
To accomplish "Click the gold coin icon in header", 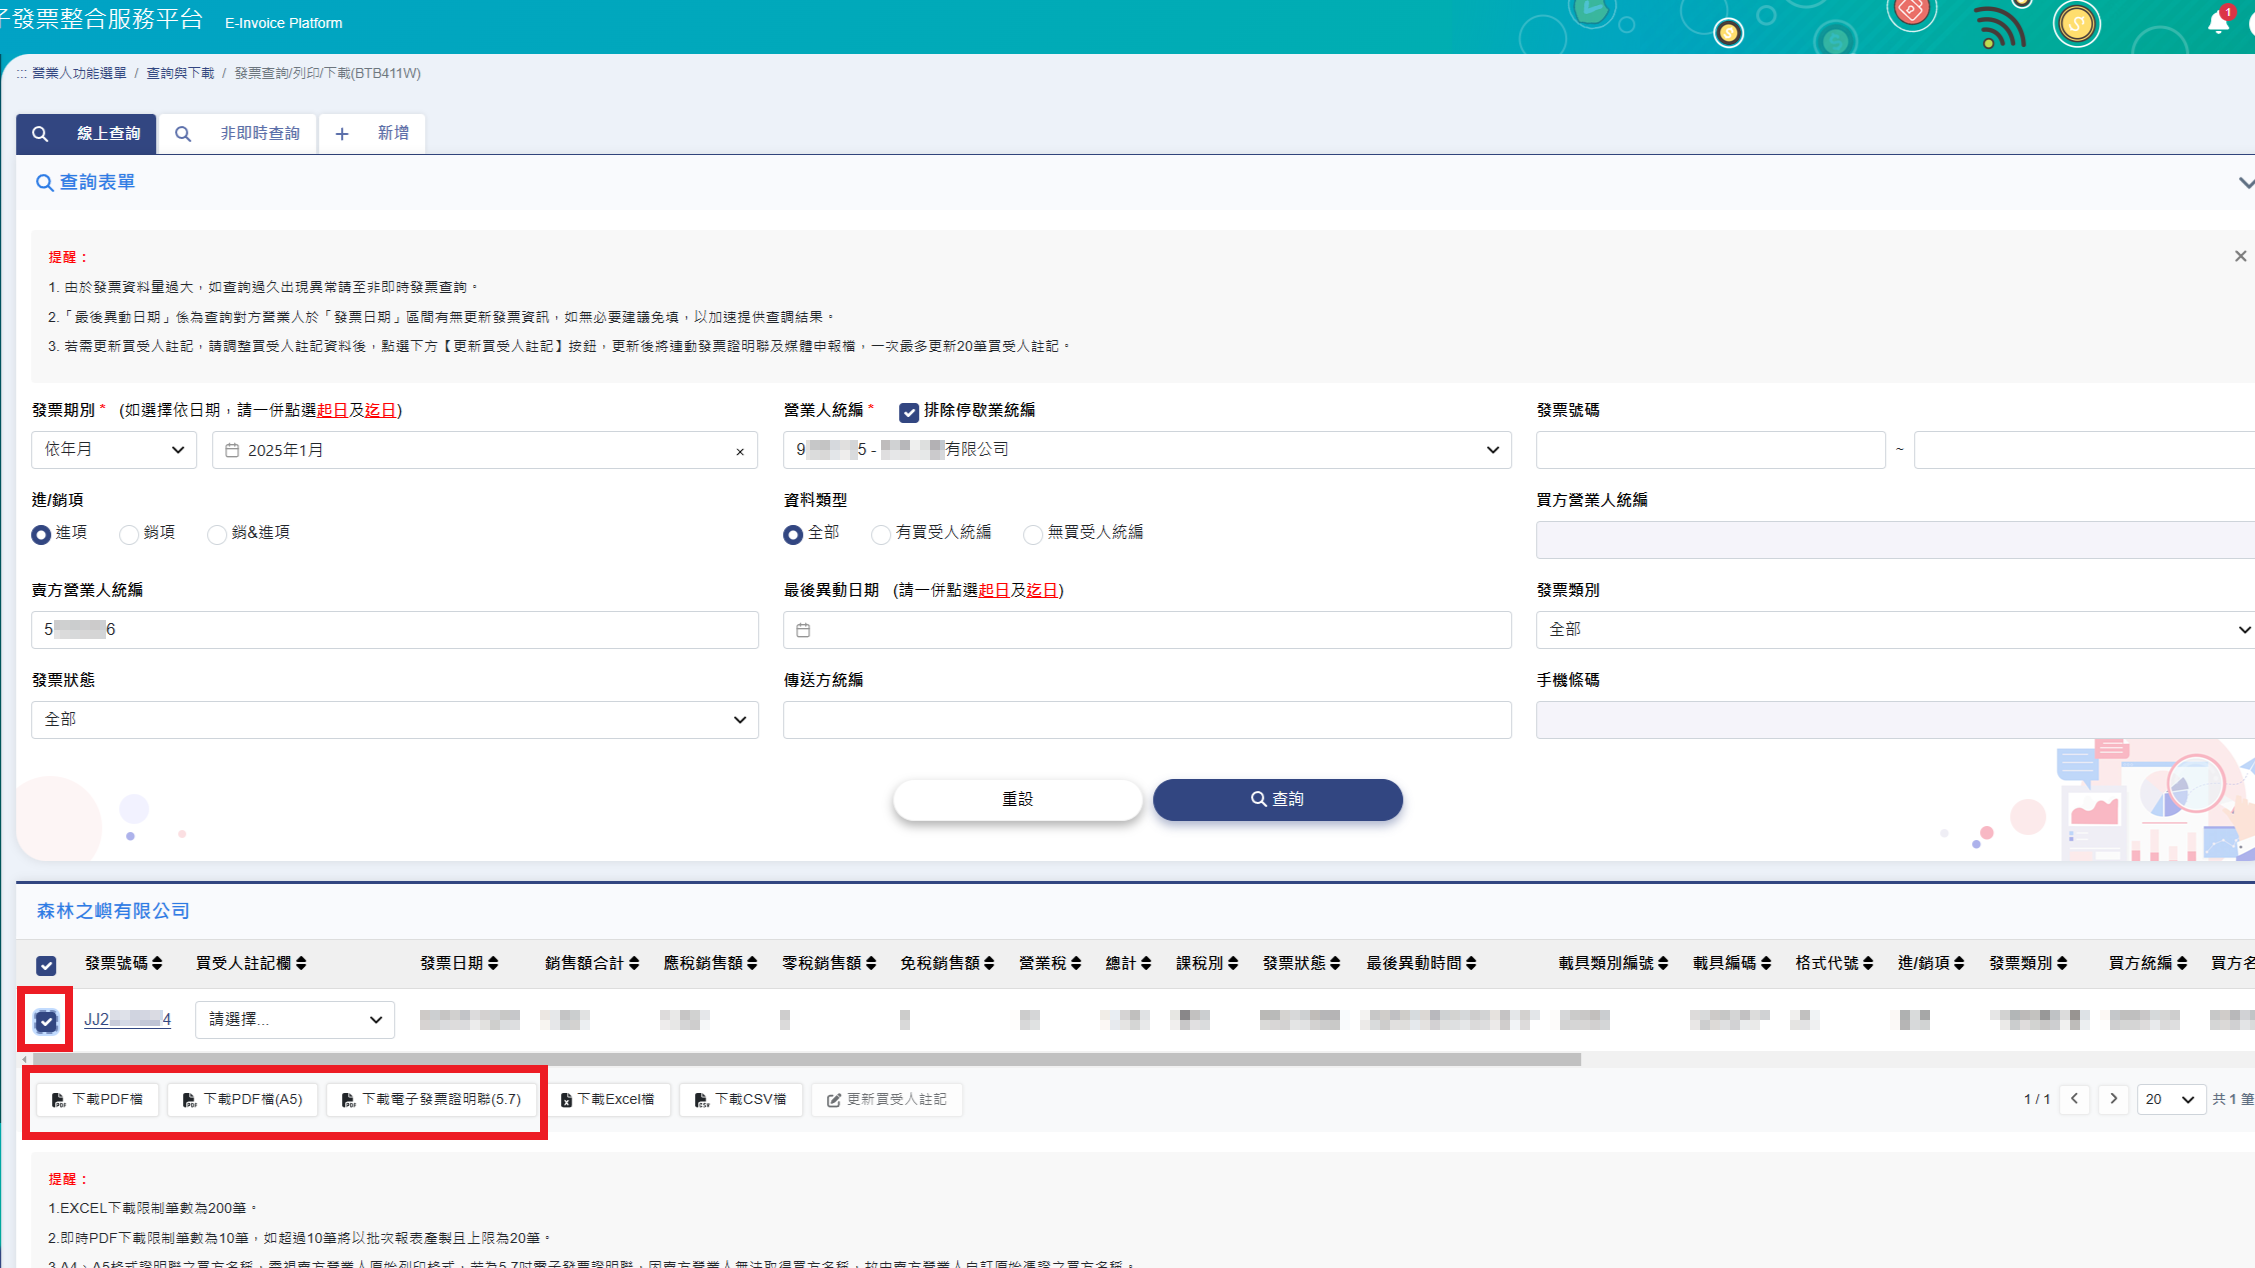I will tap(2076, 24).
